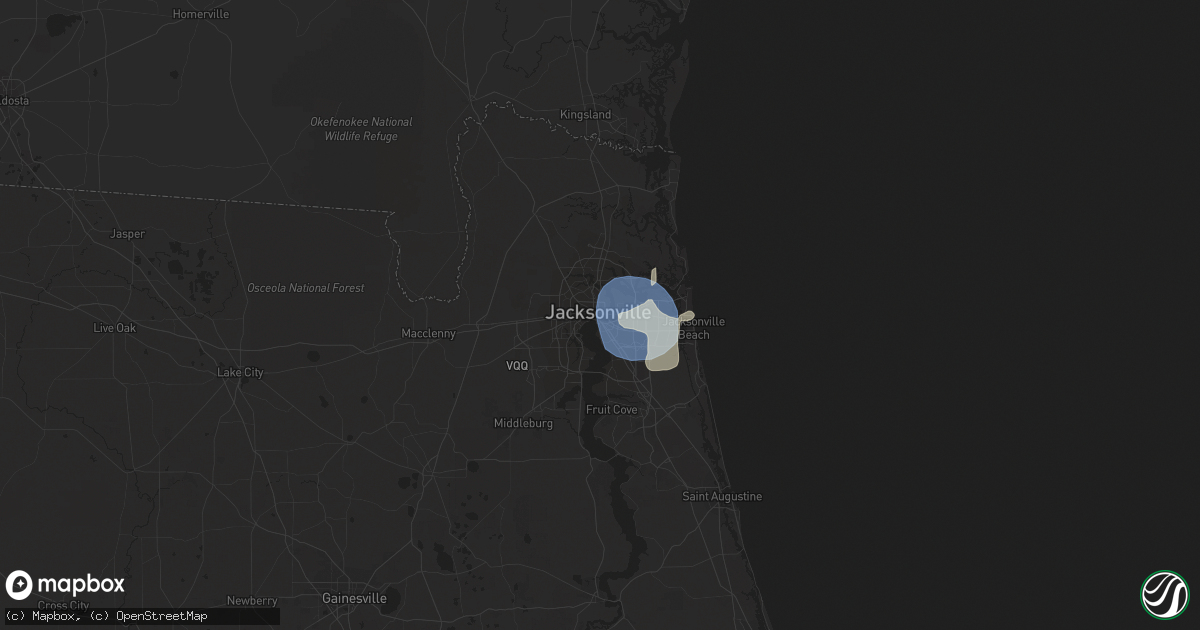Click the Kingsland label
The width and height of the screenshot is (1200, 630).
[585, 115]
